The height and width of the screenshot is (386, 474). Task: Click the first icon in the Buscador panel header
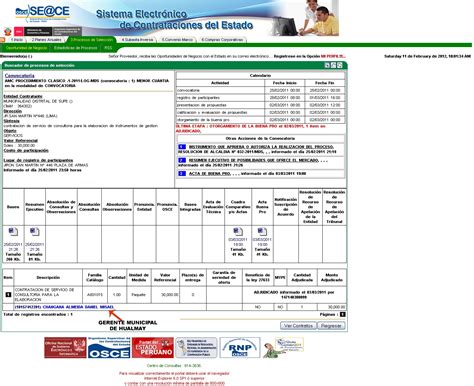327,65
